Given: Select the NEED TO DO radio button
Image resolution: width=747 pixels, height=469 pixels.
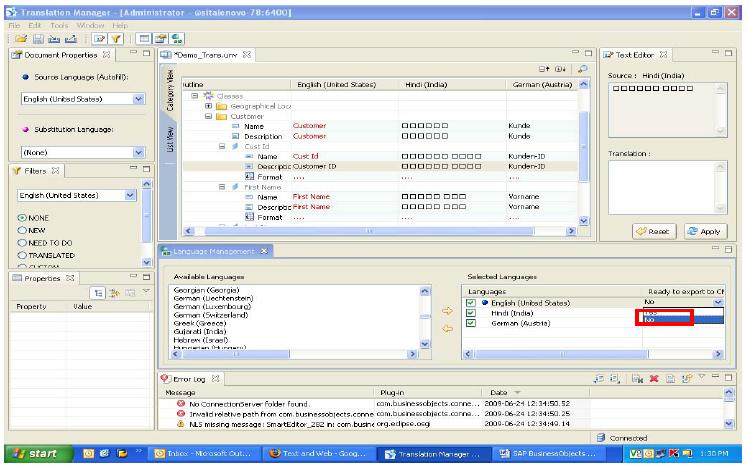Looking at the screenshot, I should (22, 243).
